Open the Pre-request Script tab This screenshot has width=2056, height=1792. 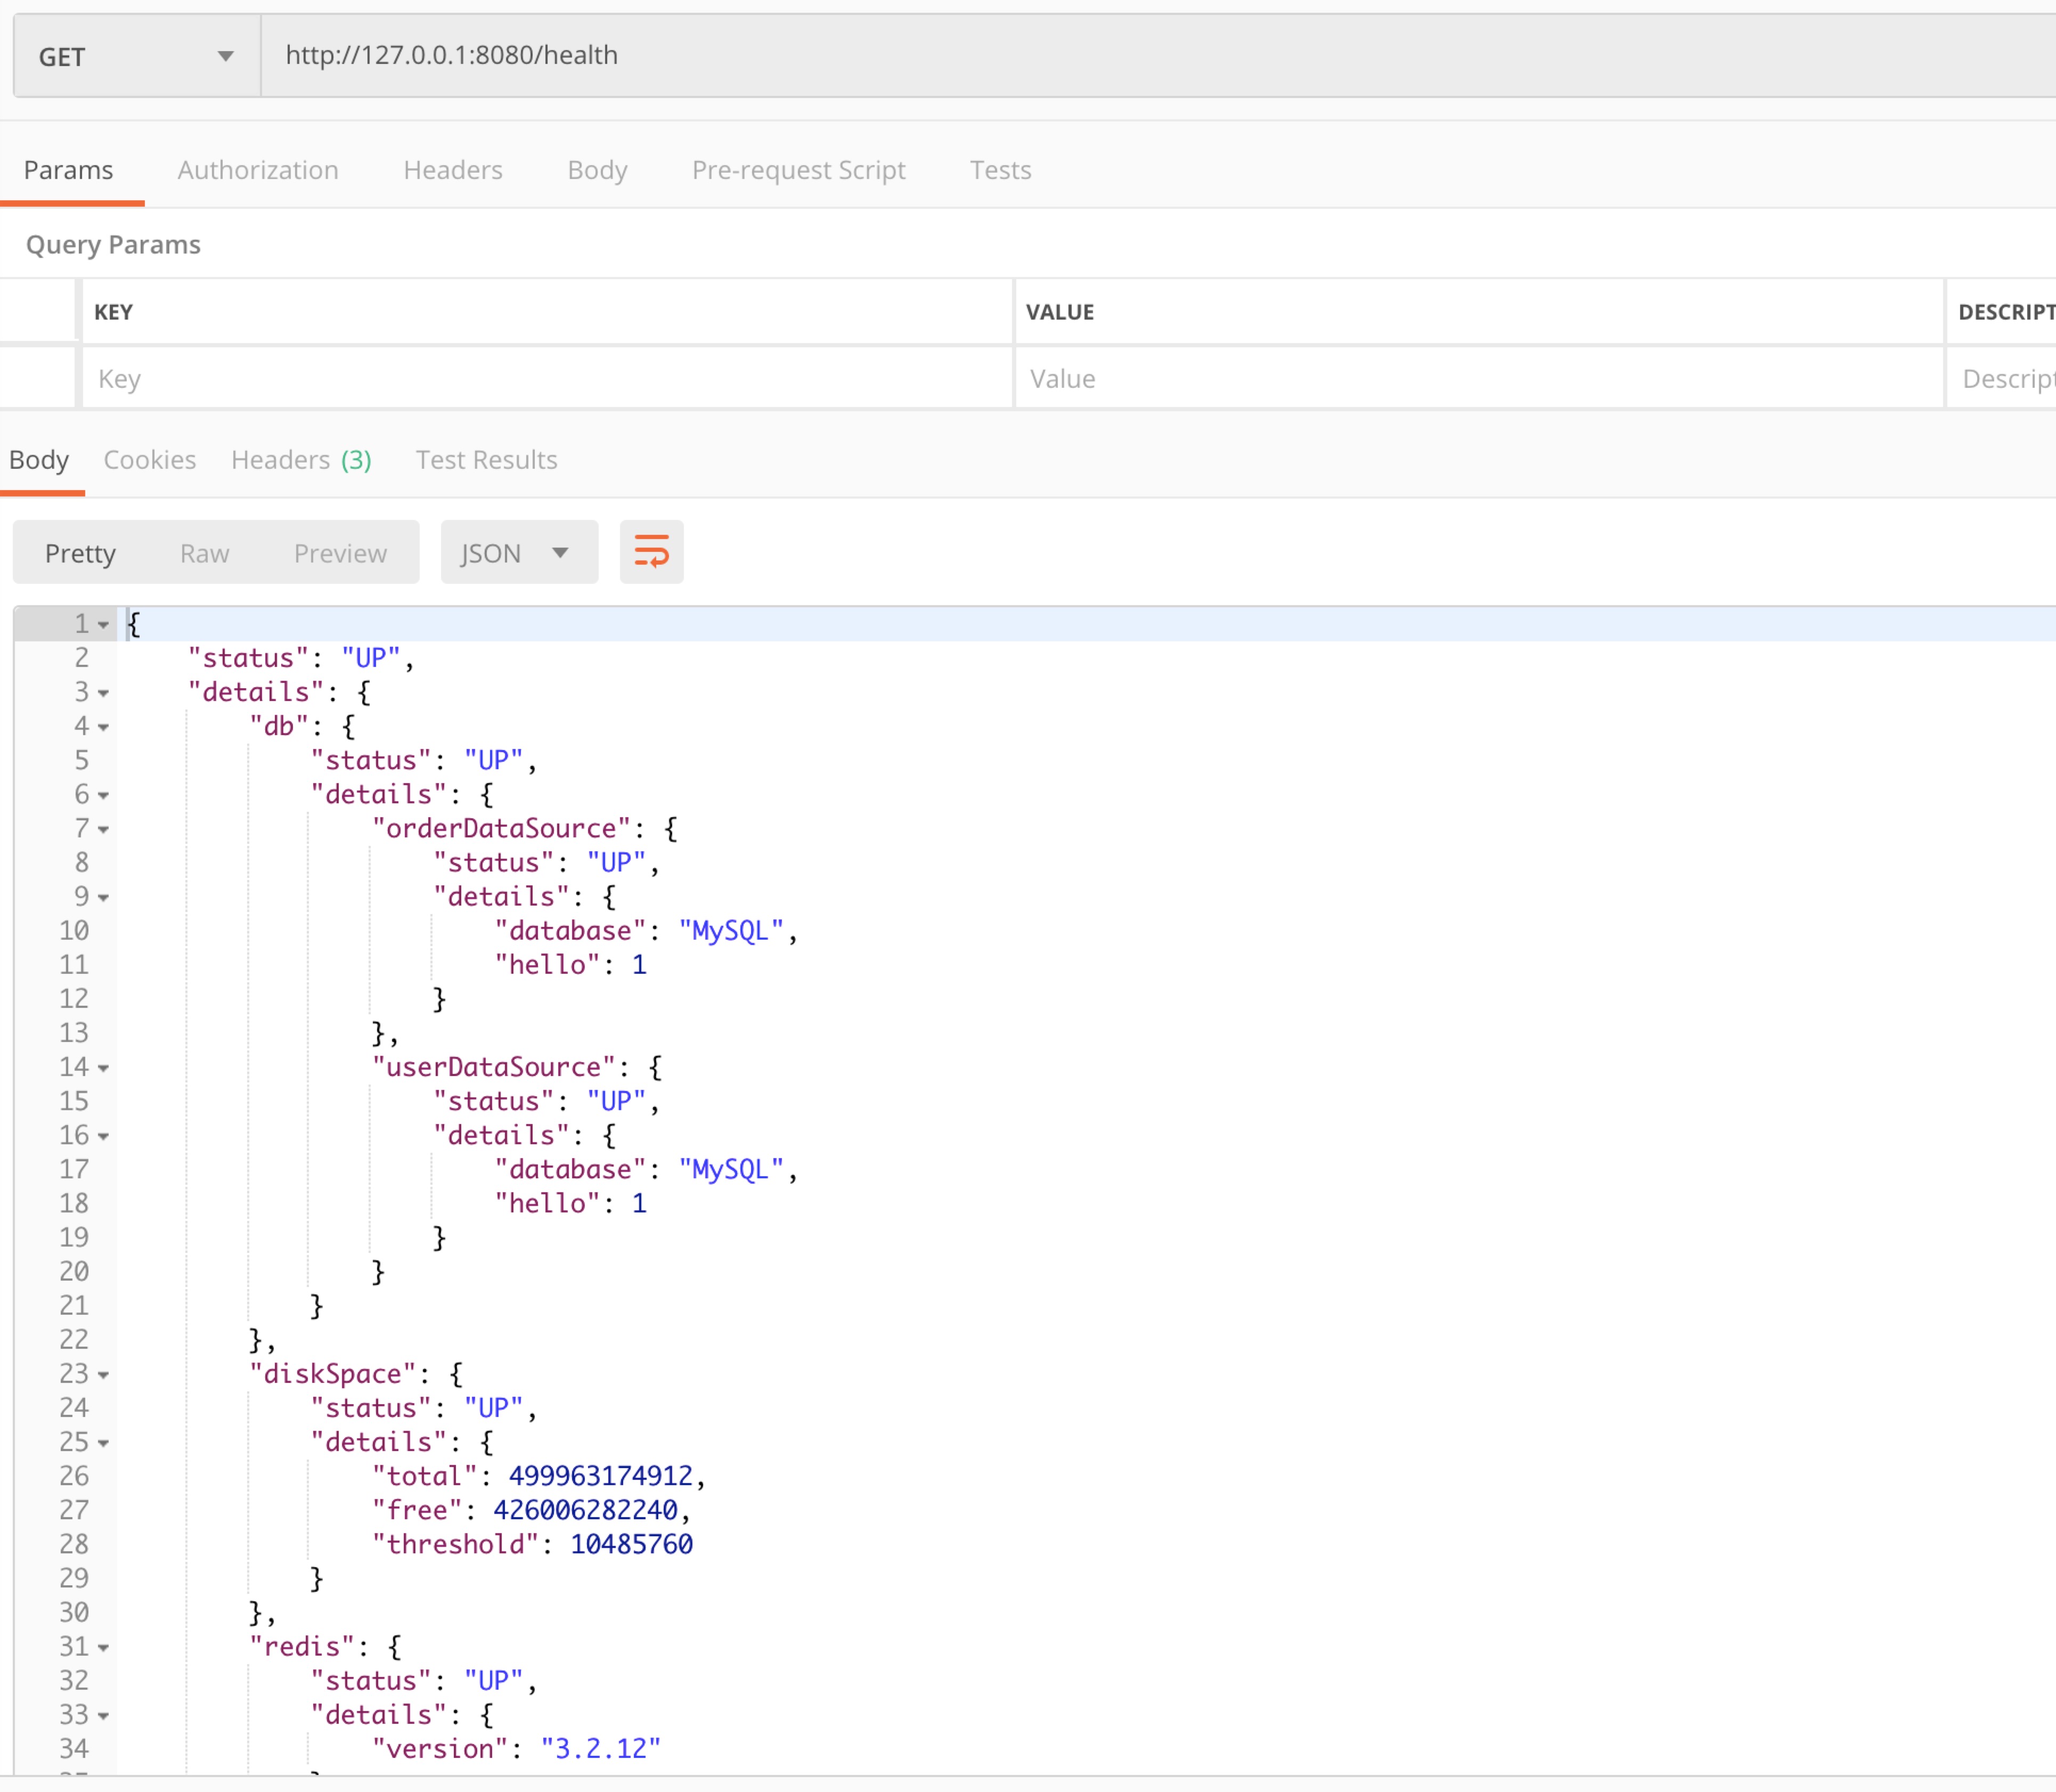(798, 170)
